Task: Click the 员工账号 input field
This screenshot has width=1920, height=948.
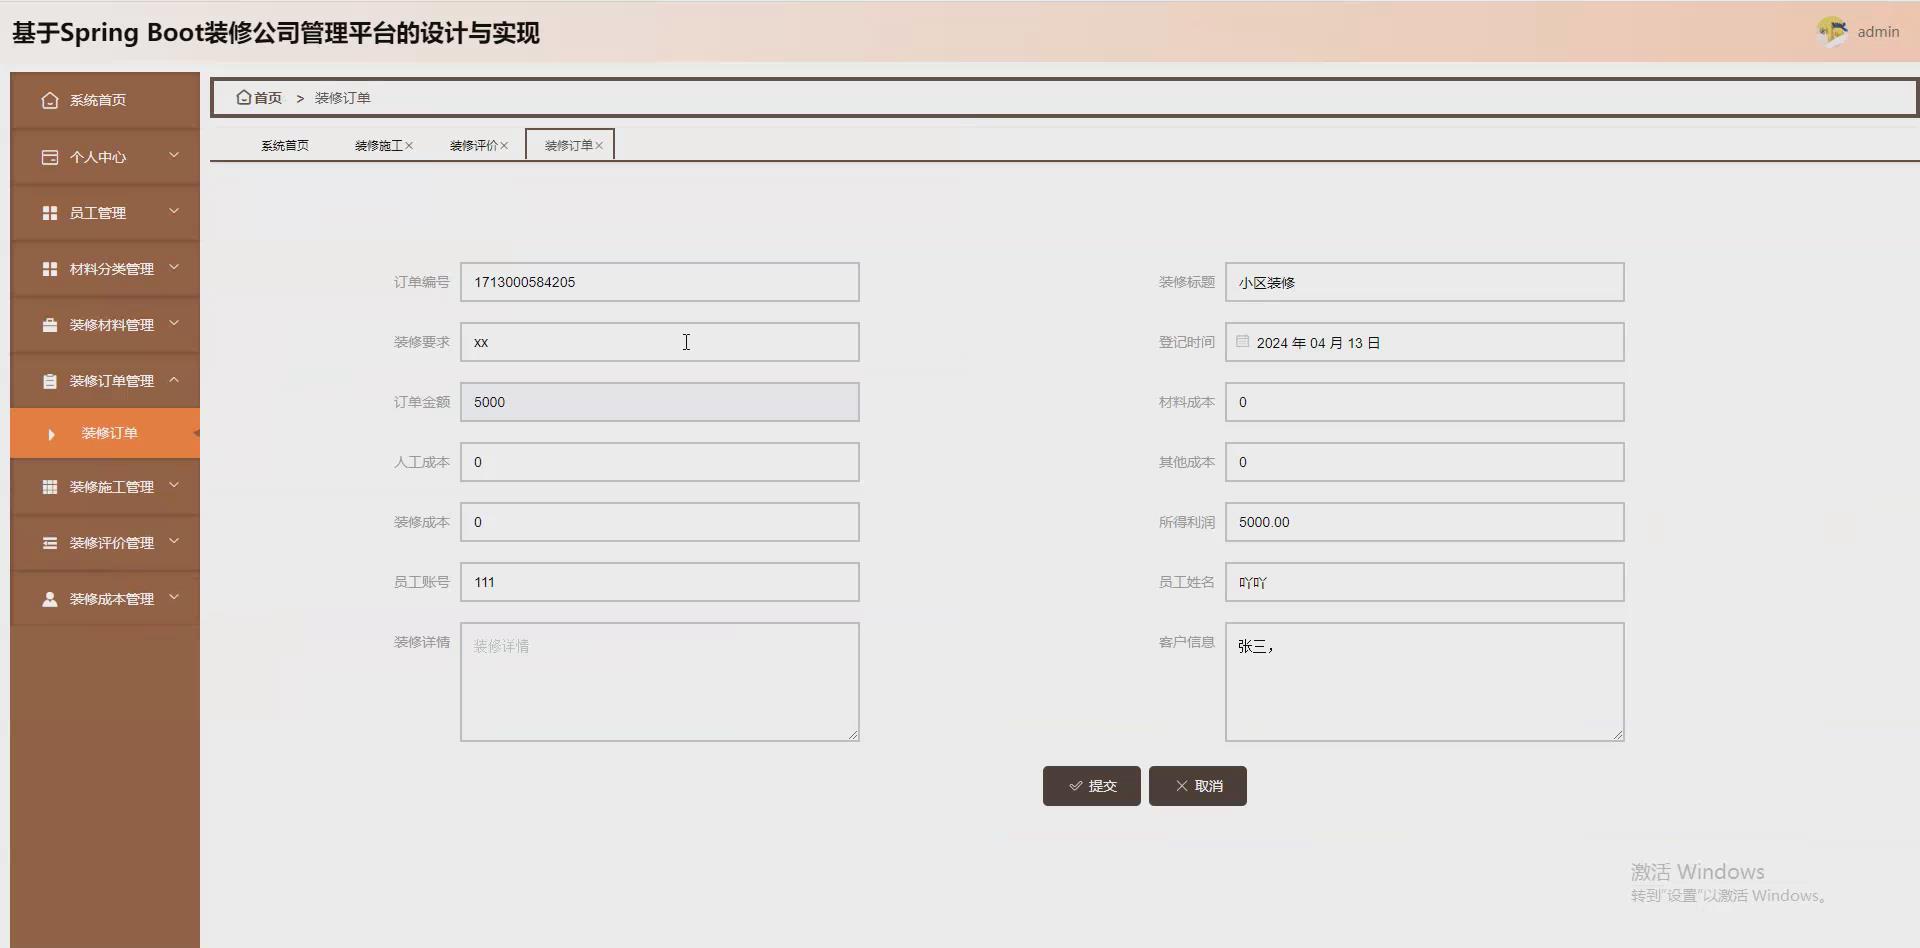Action: coord(660,582)
